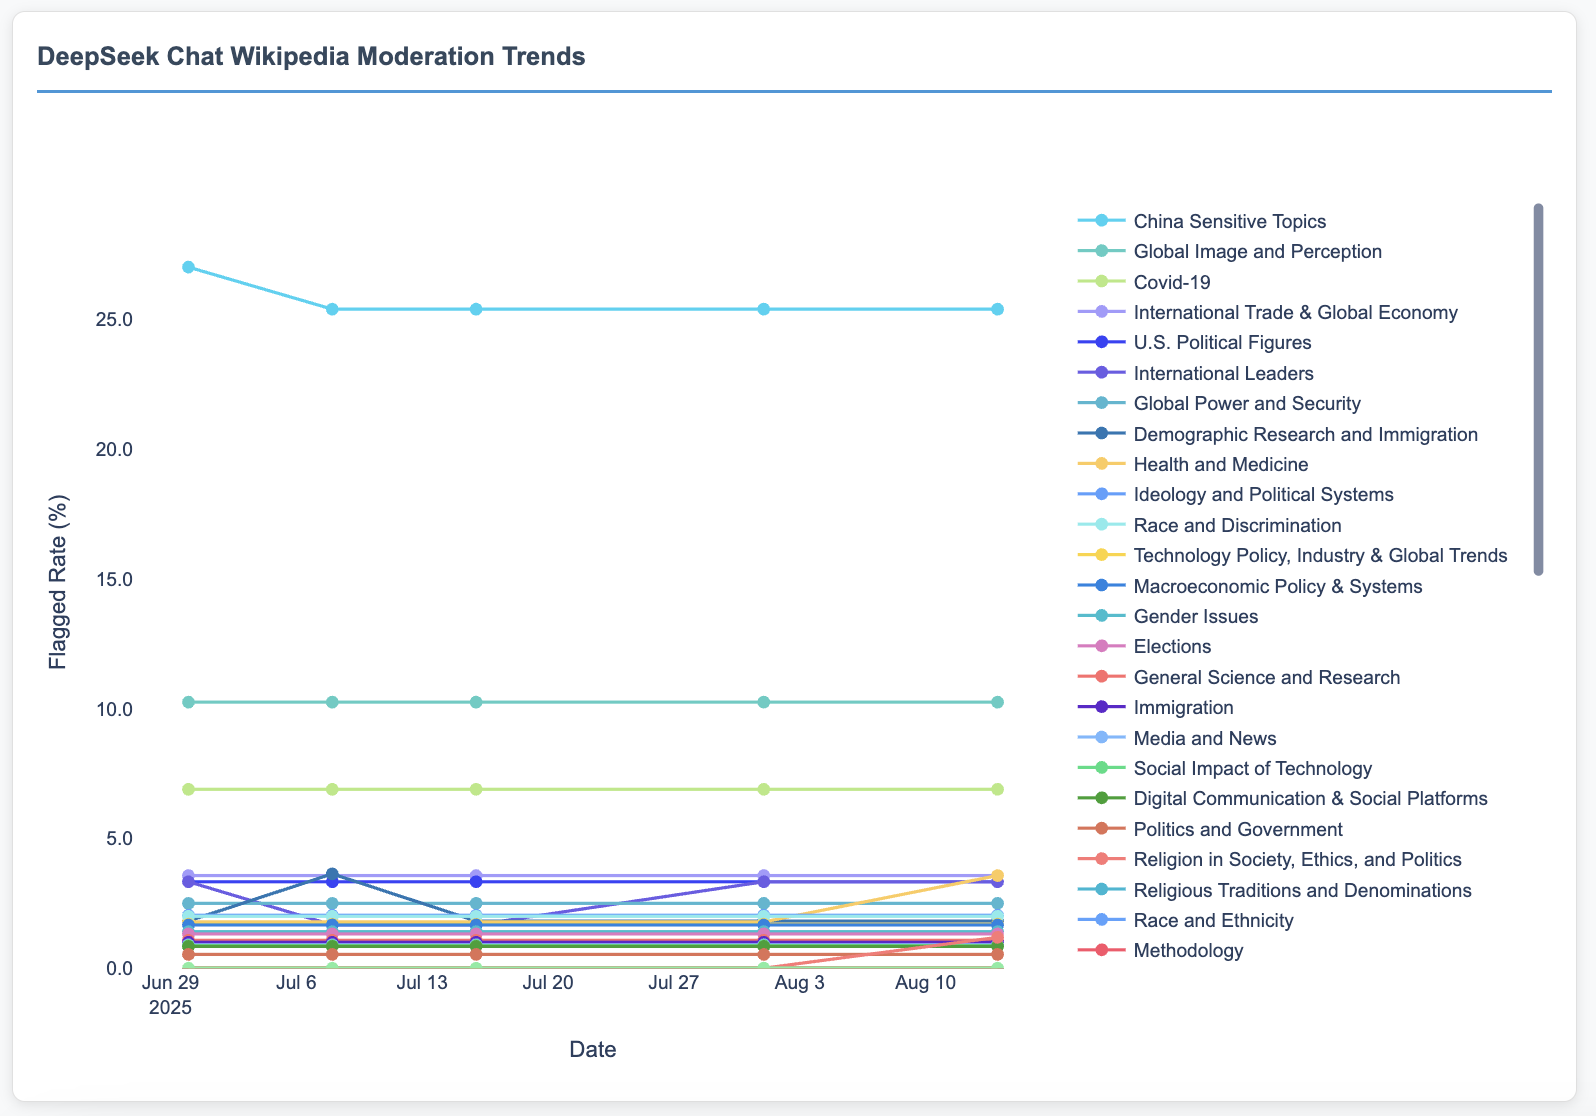Toggle Race and Discrimination in legend
Image resolution: width=1596 pixels, height=1116 pixels.
(x=1210, y=525)
